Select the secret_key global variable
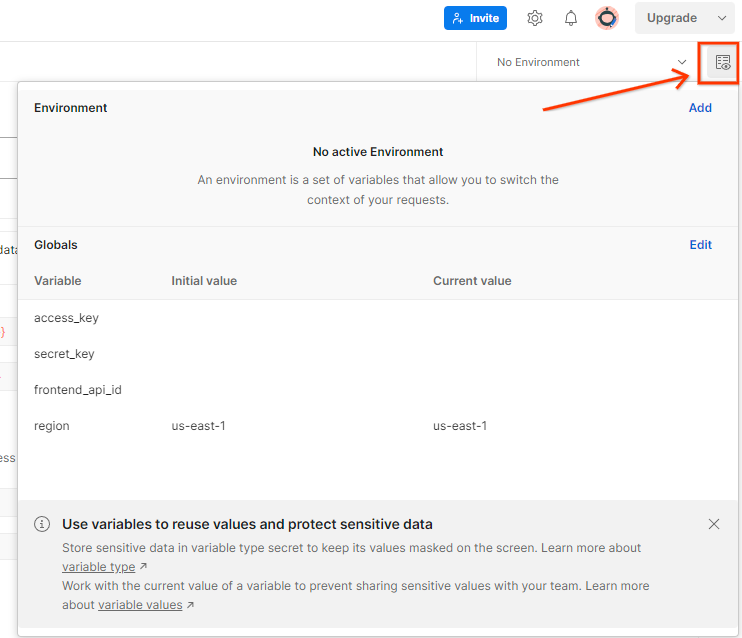The height and width of the screenshot is (638, 742). click(64, 354)
